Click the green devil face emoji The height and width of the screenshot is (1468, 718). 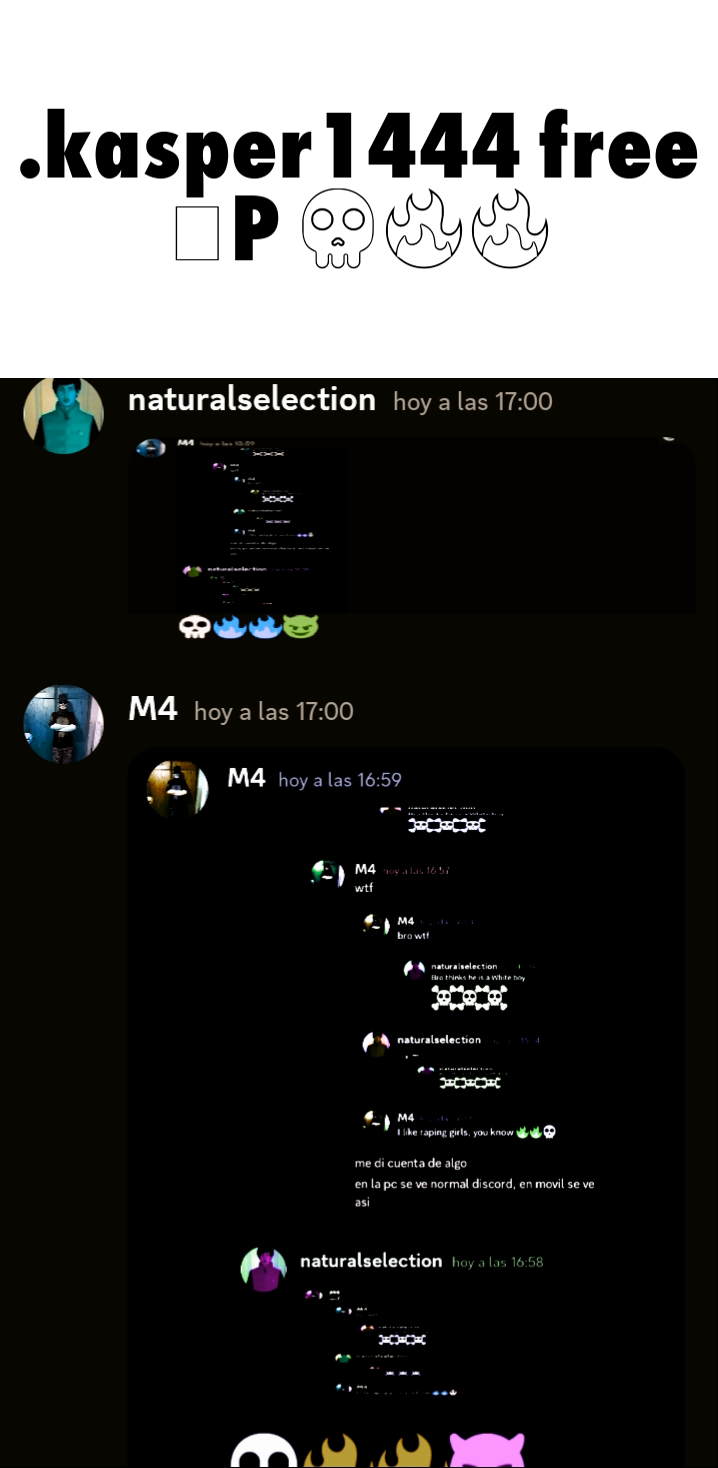point(299,628)
